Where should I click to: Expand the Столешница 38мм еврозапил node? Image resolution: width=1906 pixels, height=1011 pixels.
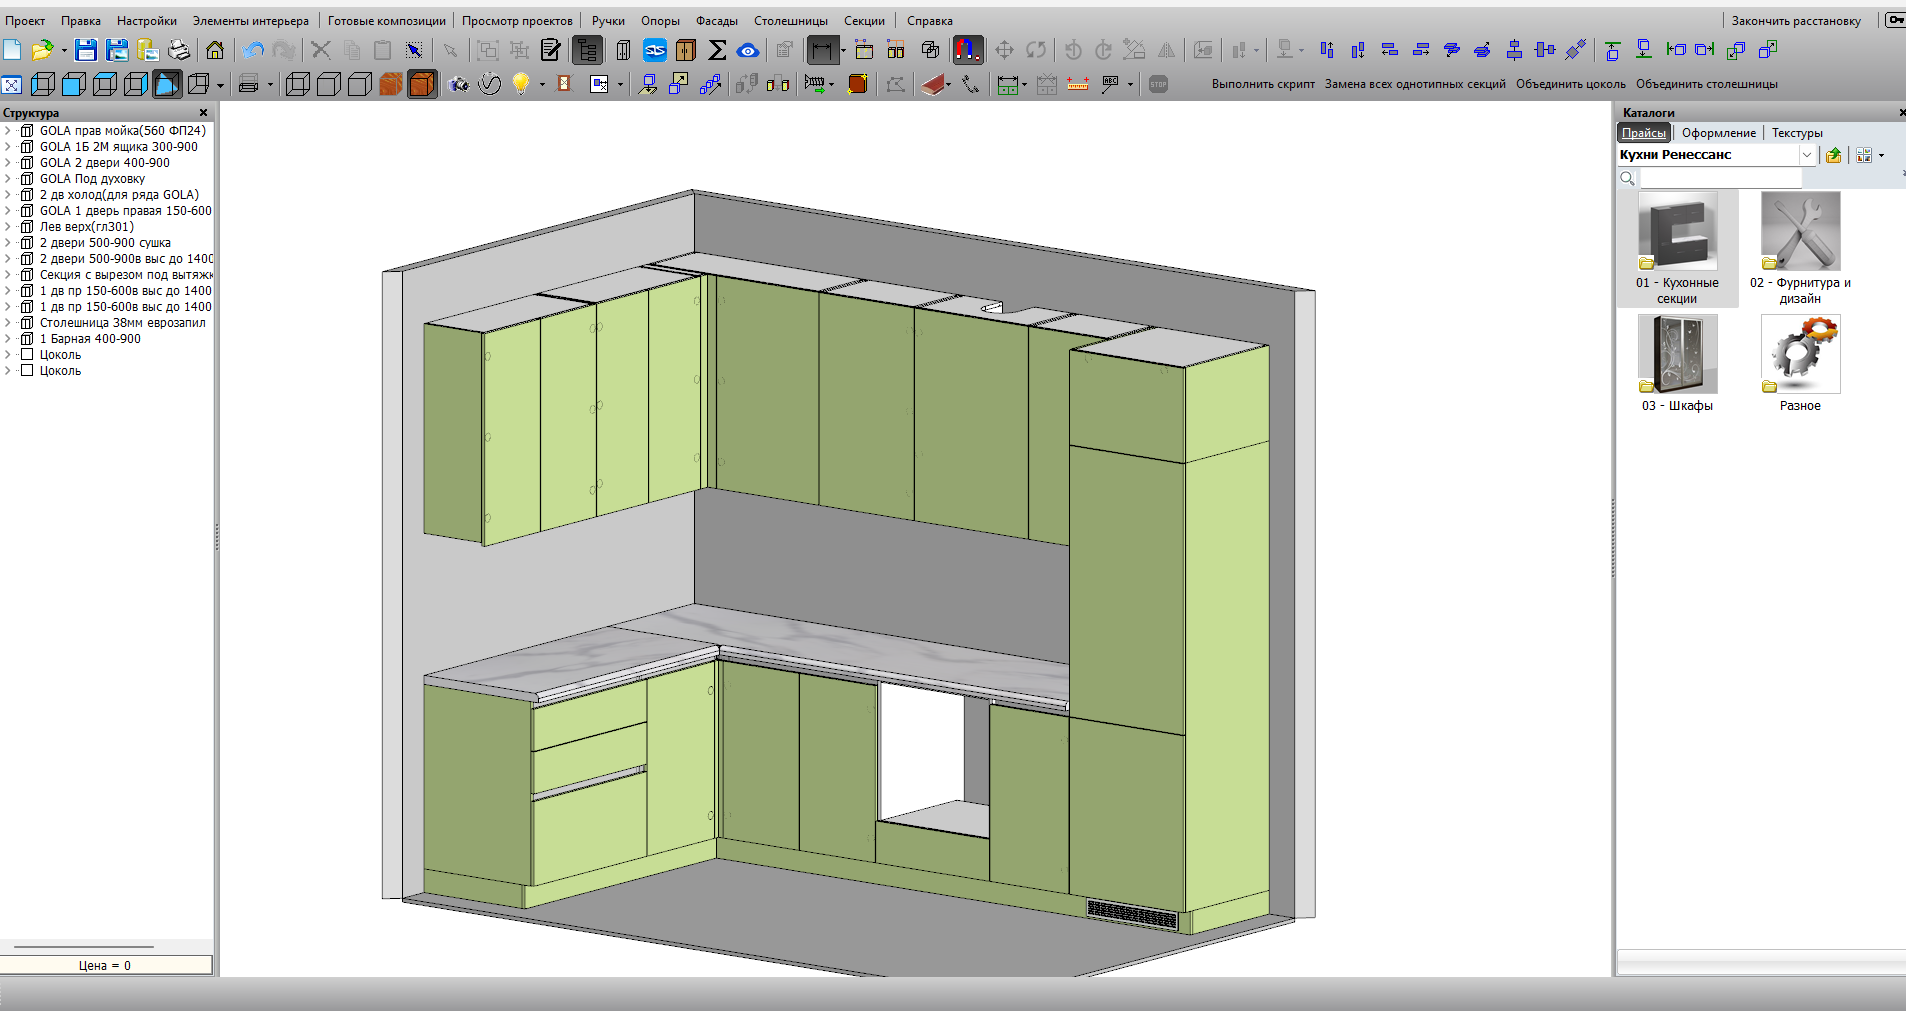8,323
